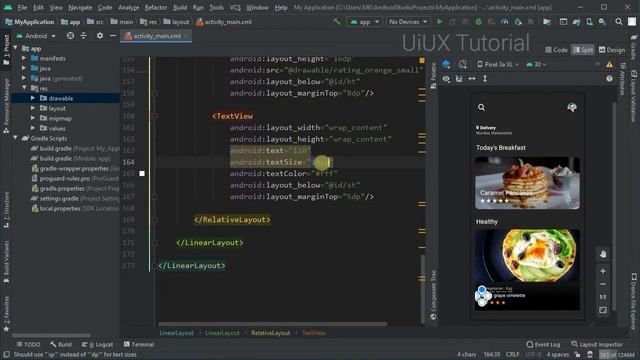The height and width of the screenshot is (360, 640).
Task: Open the Navigate menu
Action: (x=80, y=7)
